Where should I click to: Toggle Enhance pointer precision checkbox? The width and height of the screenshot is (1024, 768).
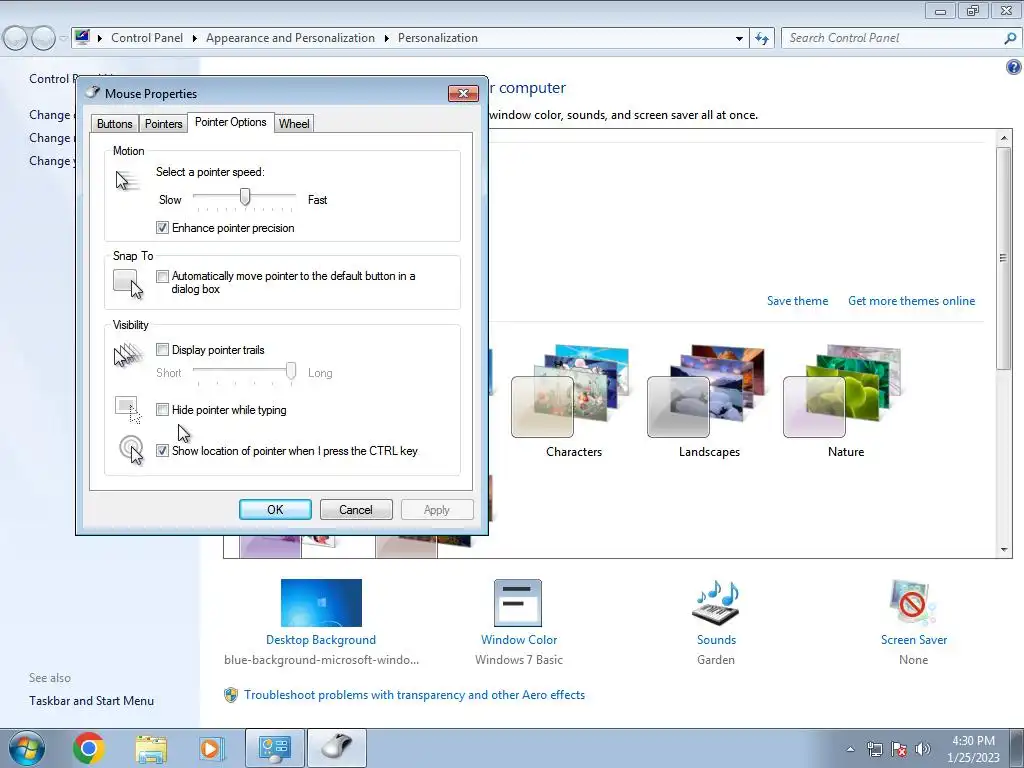[x=163, y=228]
